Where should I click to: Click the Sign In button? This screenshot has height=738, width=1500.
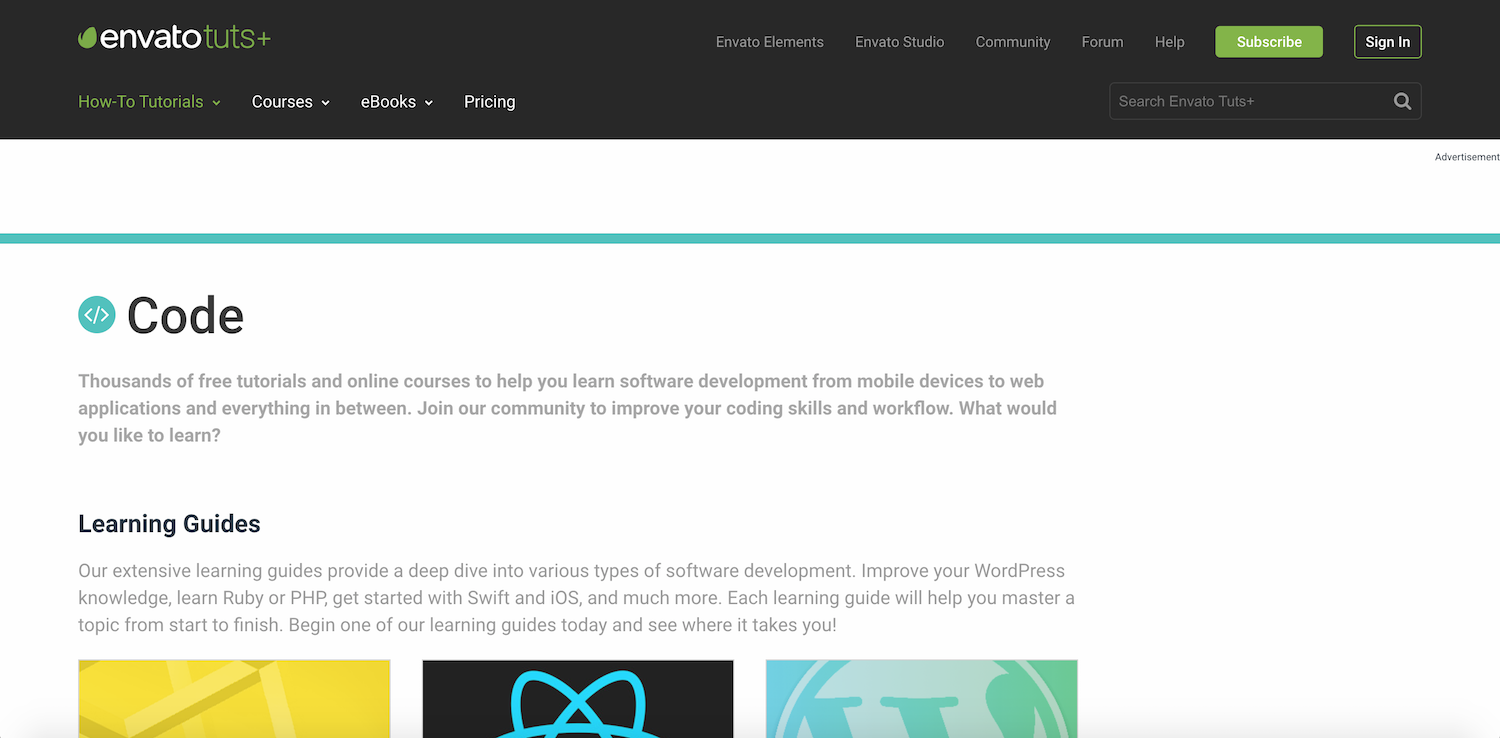(1388, 42)
